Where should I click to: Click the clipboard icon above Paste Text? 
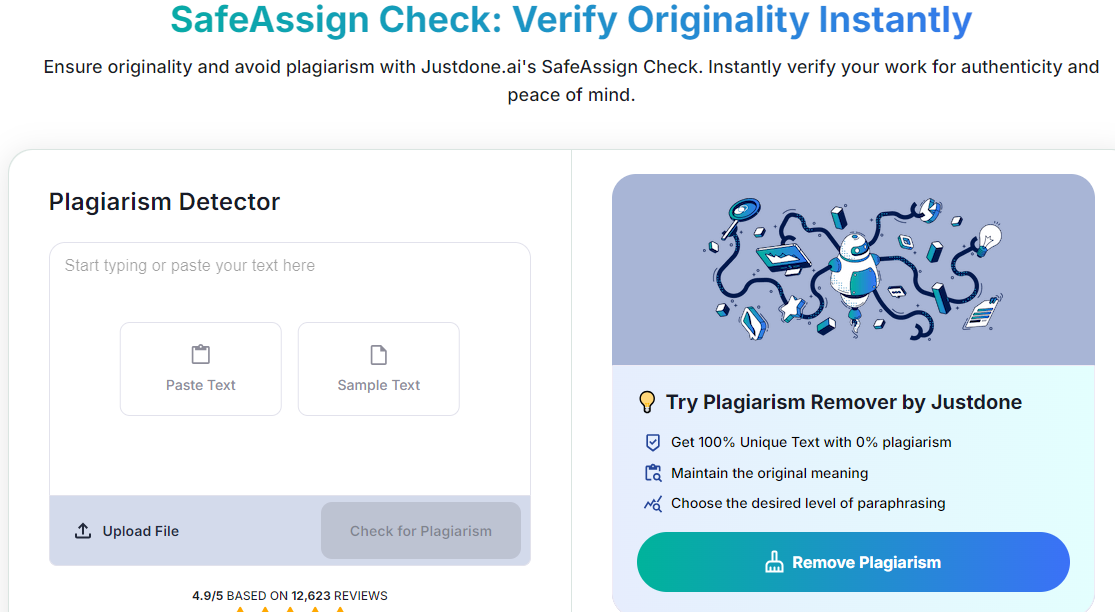point(201,355)
